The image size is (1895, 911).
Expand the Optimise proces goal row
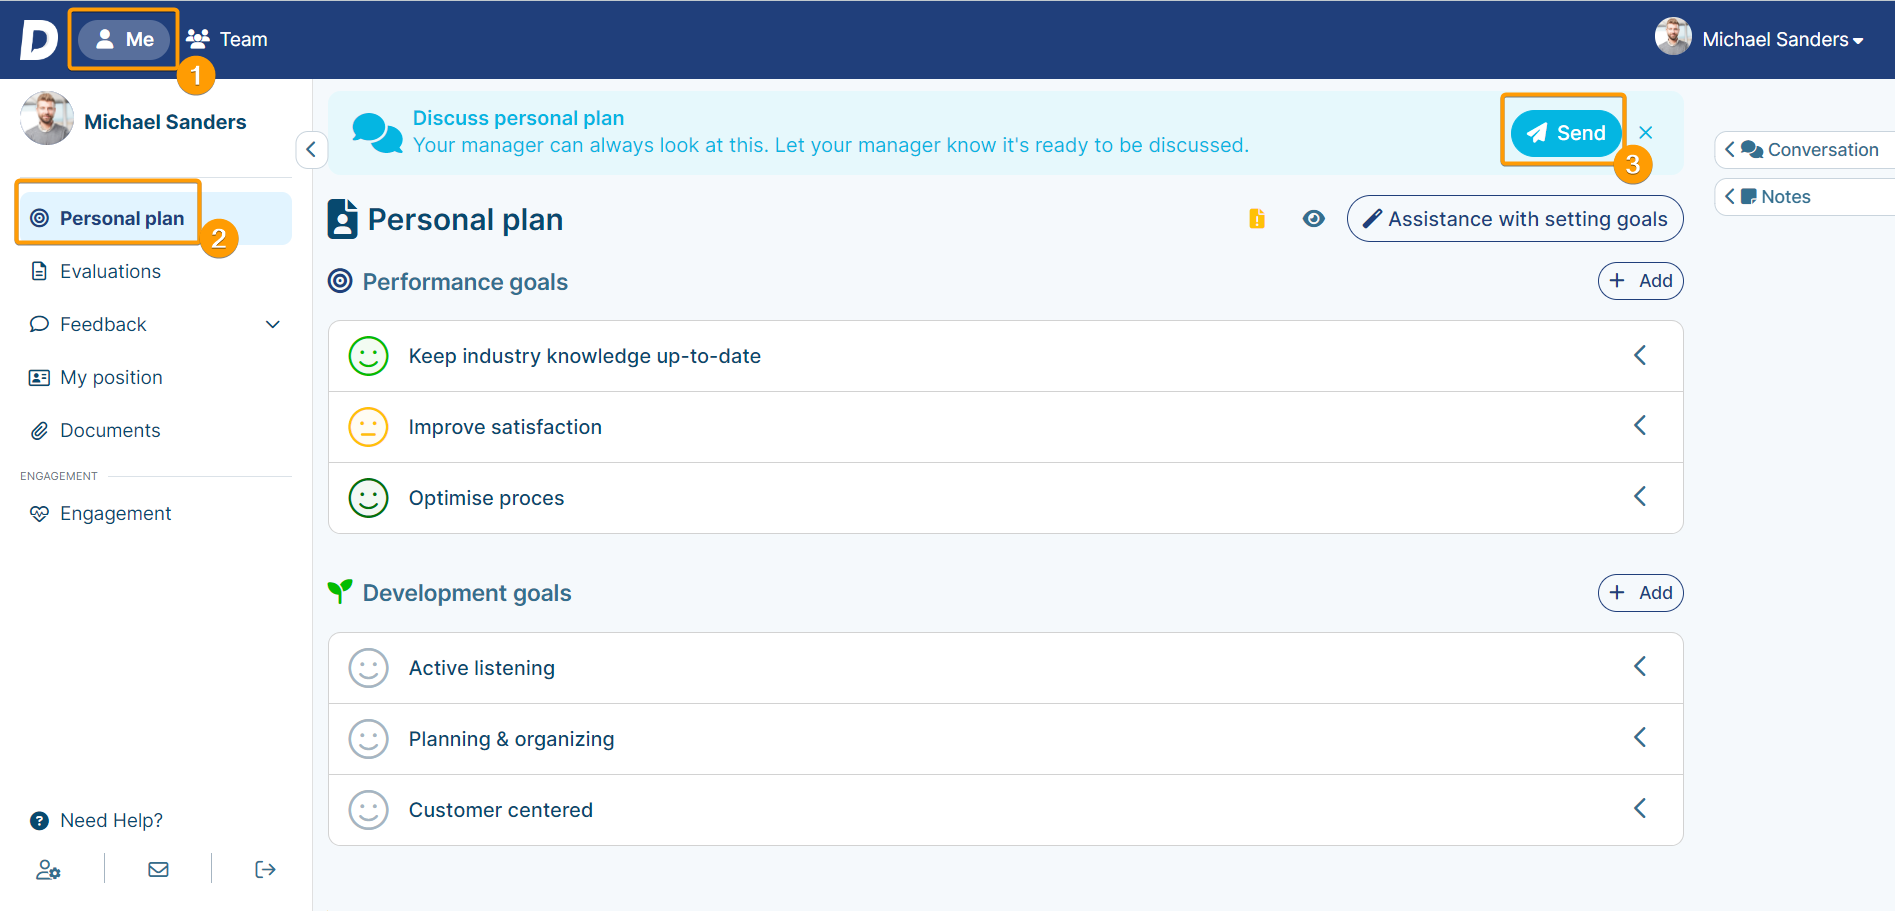point(1640,497)
